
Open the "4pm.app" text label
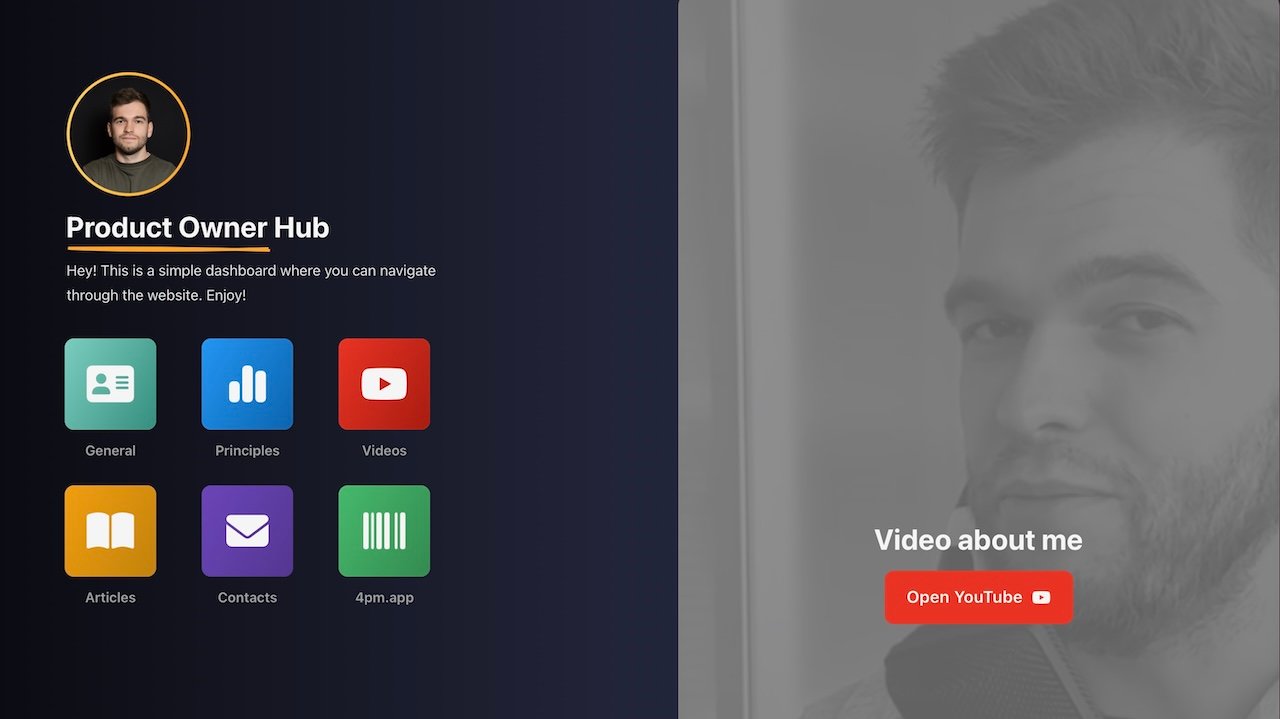coord(384,598)
